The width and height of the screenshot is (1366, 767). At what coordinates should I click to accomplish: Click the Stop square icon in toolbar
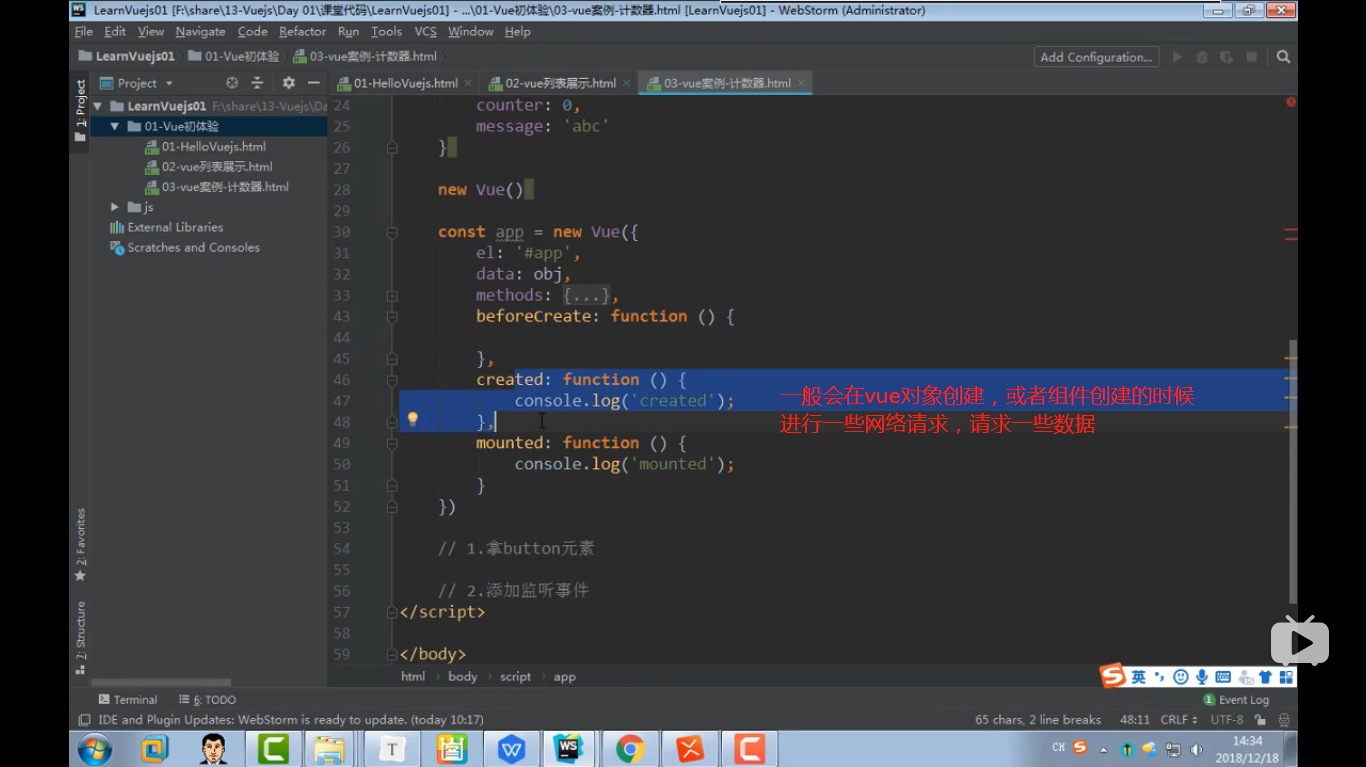[1251, 57]
